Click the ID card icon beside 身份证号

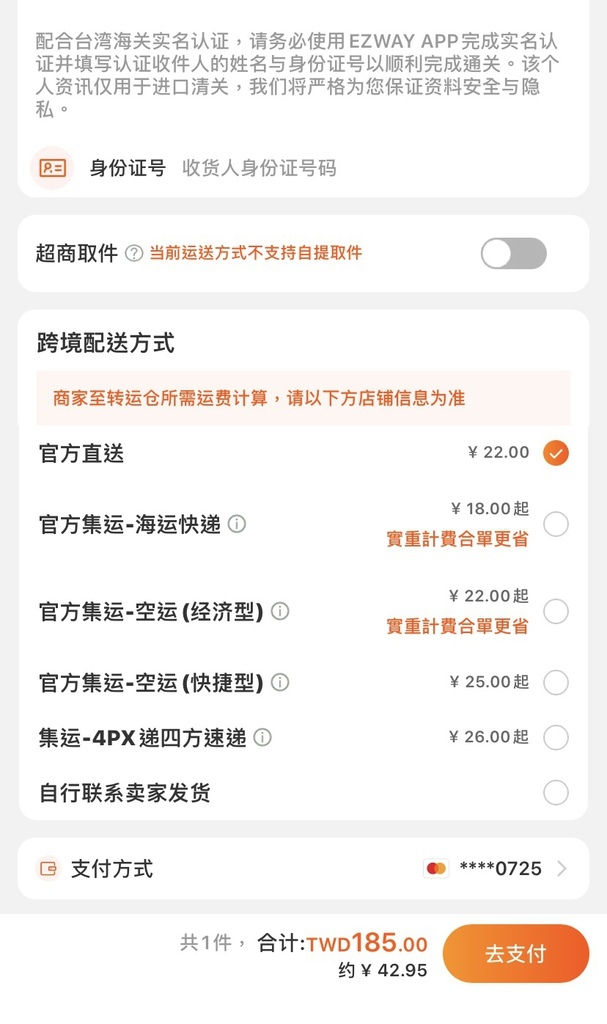click(52, 168)
